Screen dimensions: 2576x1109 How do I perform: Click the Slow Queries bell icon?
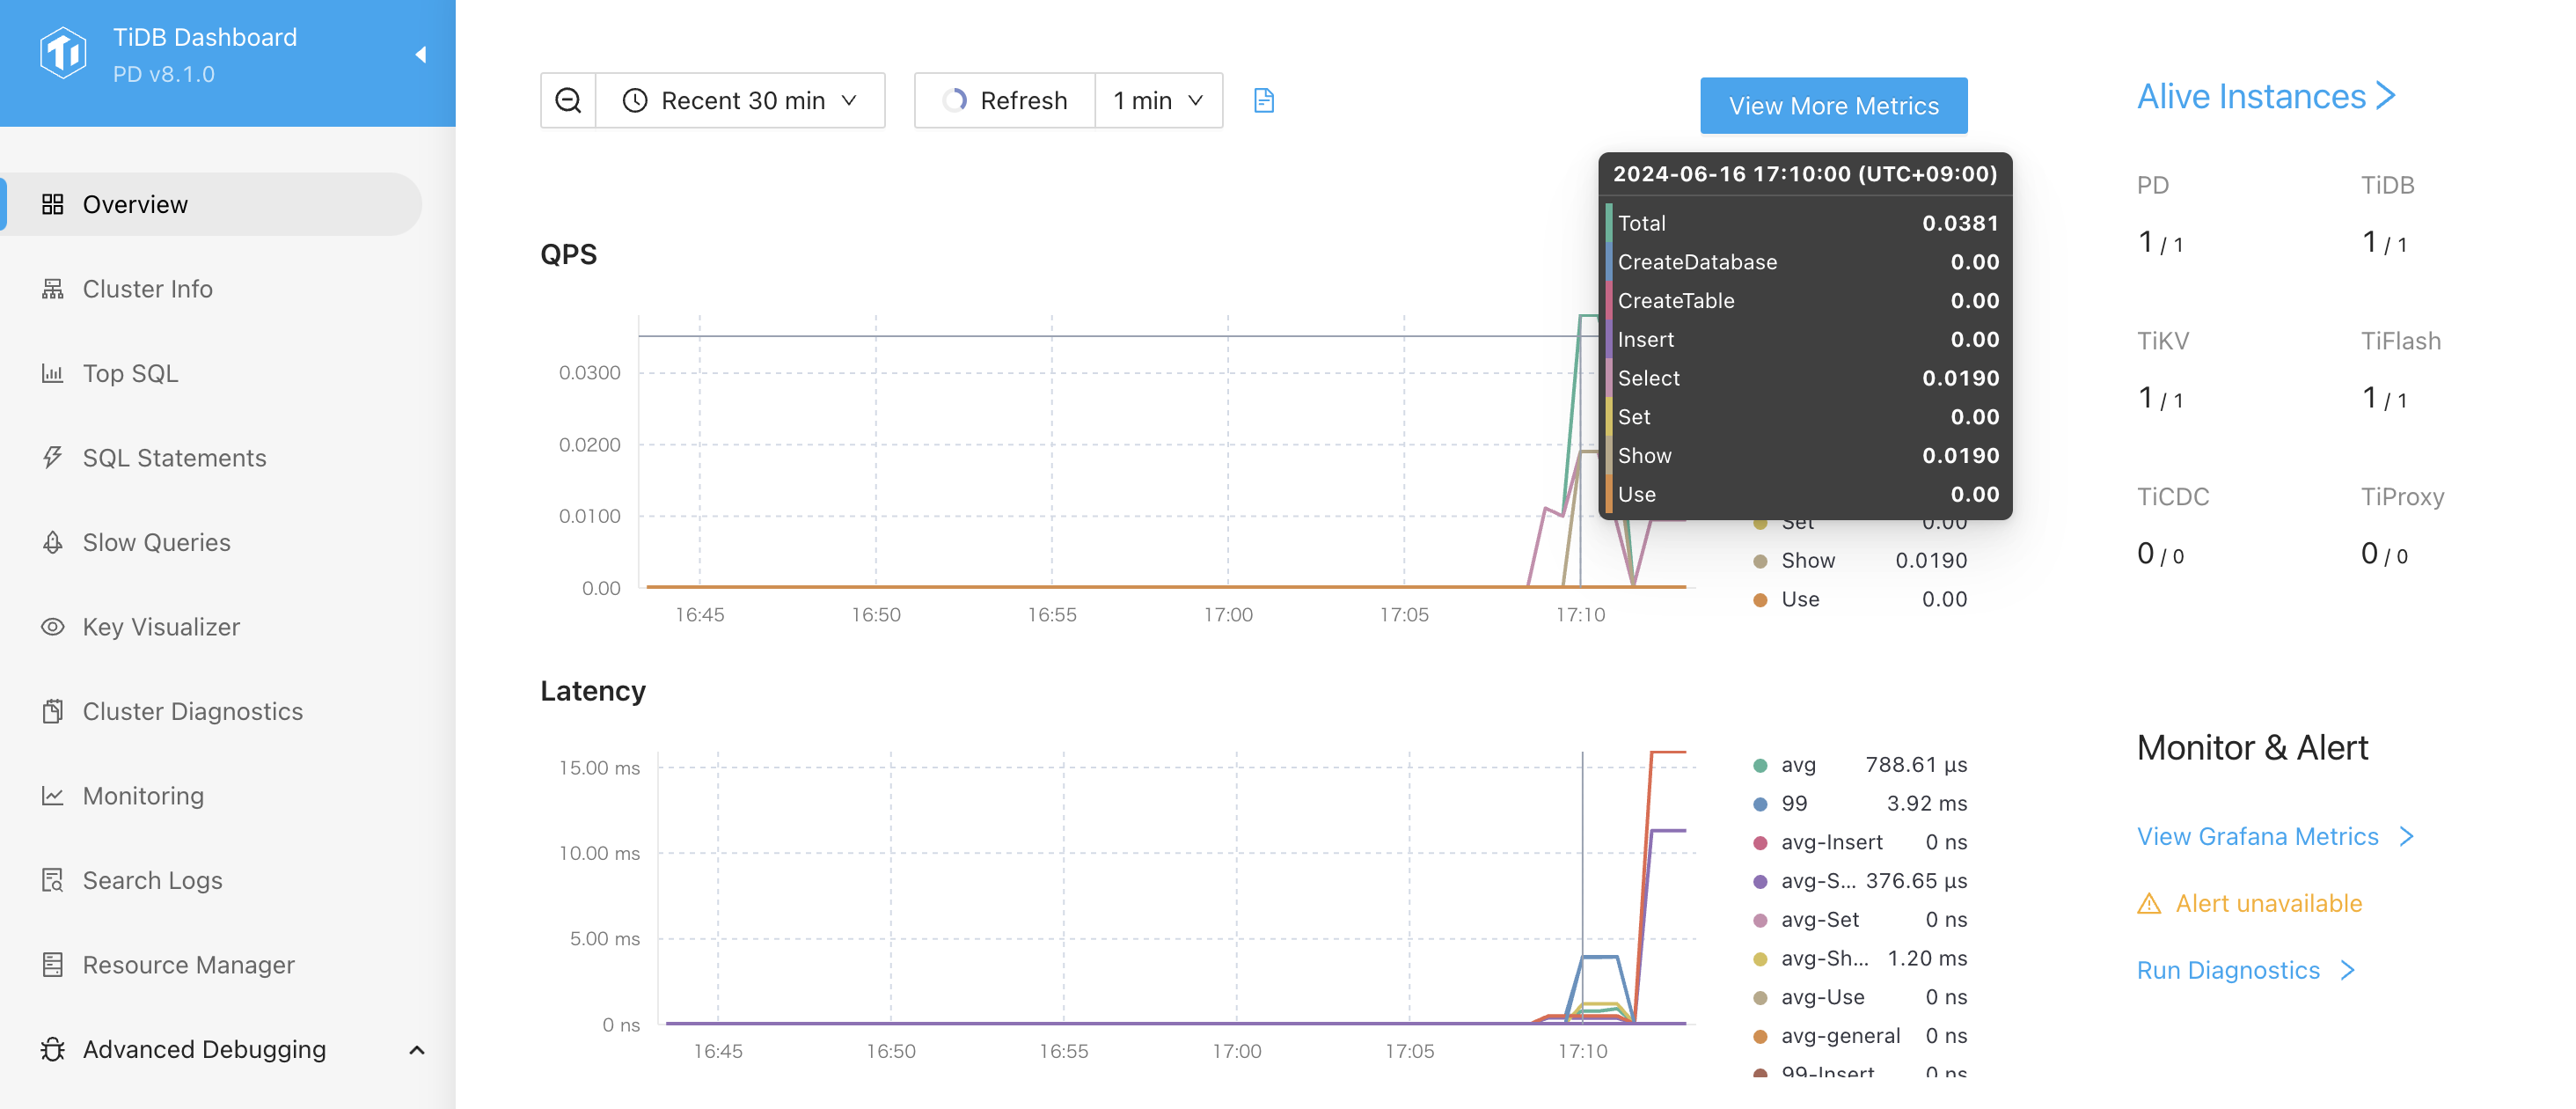point(52,542)
